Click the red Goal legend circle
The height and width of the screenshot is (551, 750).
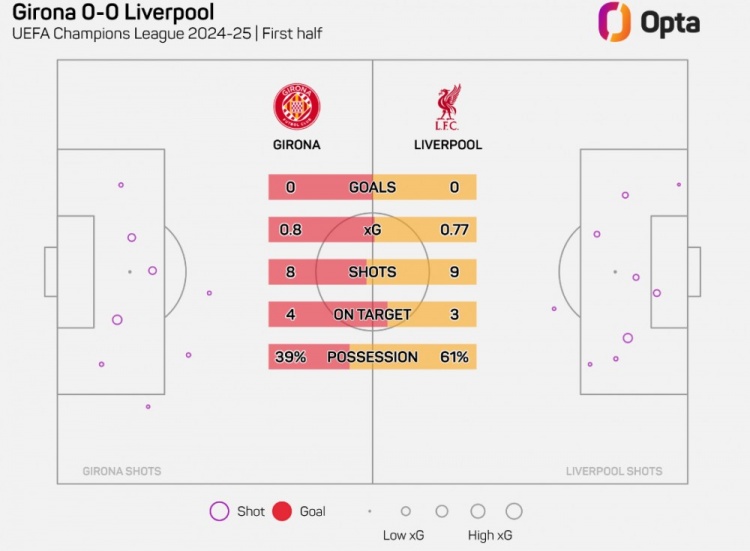(x=282, y=511)
